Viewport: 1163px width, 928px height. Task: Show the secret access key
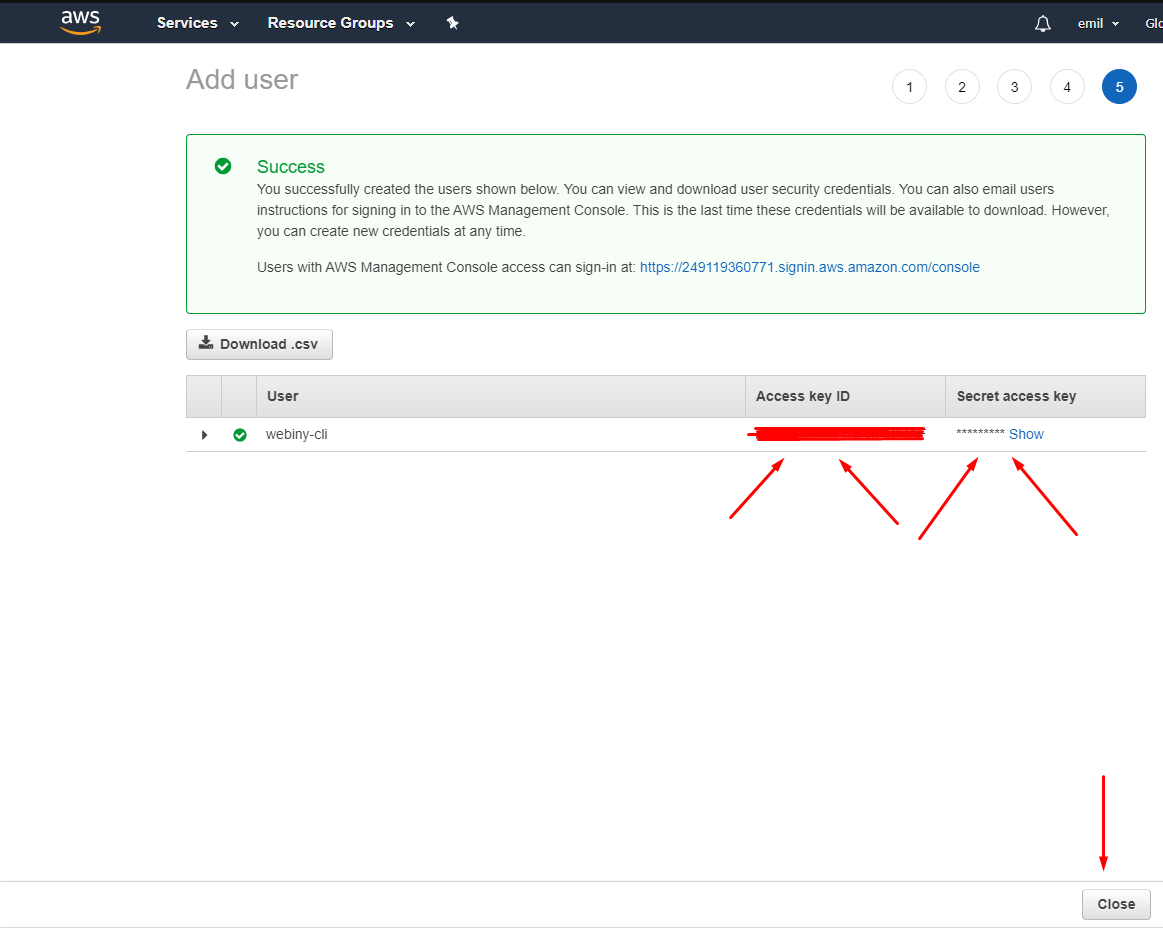pyautogui.click(x=1026, y=434)
